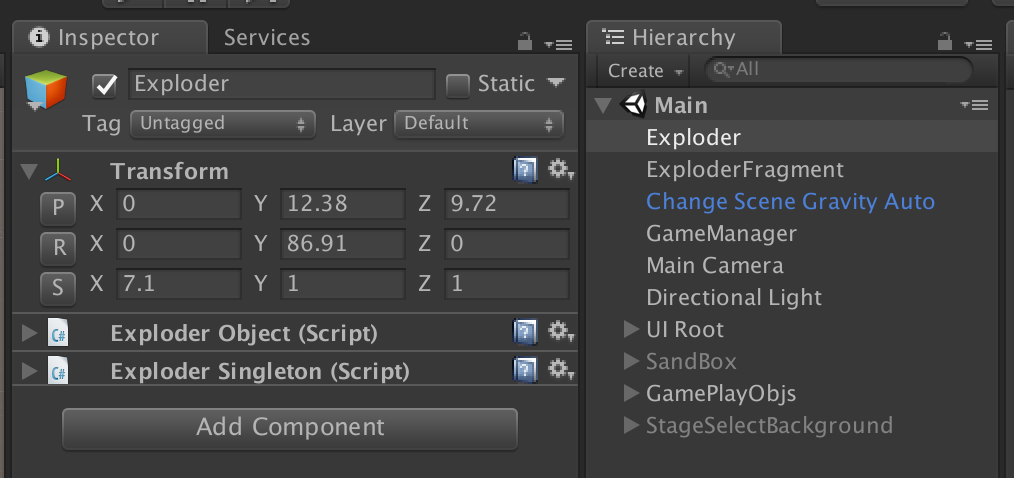Screen dimensions: 1014x478
Task: Click the Add Component button
Action: coord(290,428)
